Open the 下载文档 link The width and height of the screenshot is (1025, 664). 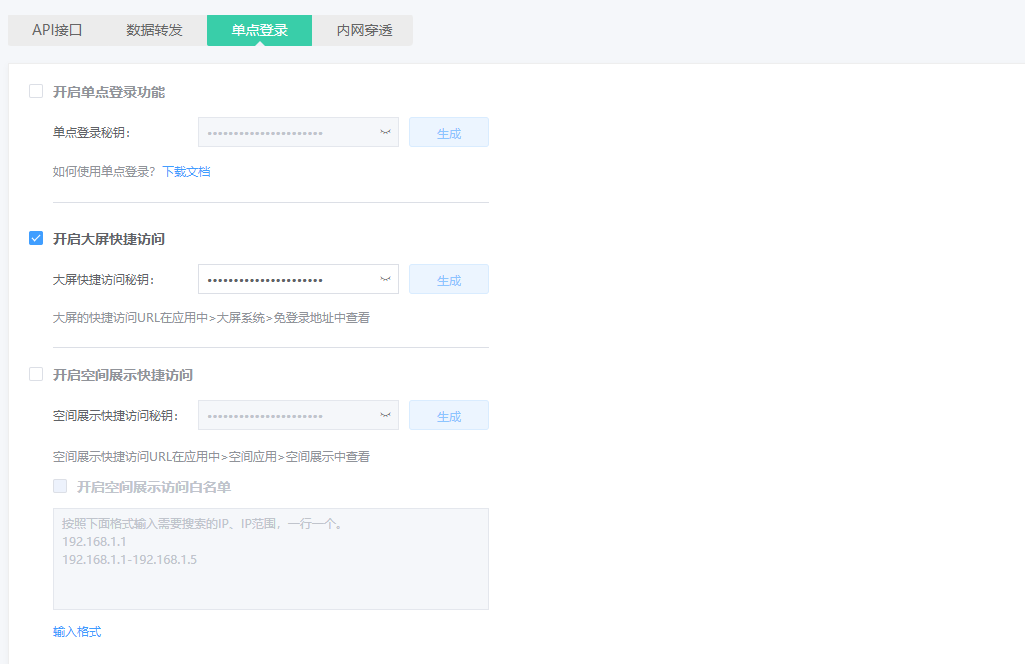186,172
